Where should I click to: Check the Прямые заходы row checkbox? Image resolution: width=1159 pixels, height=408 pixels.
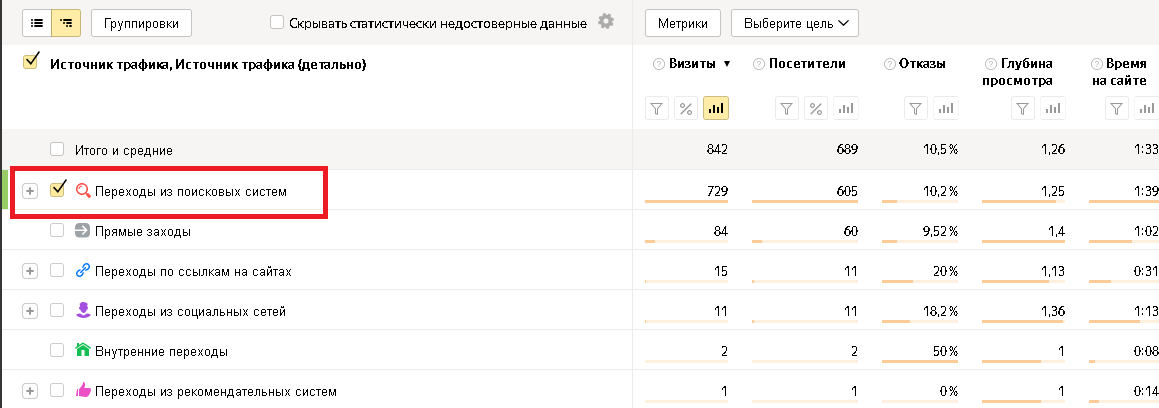click(x=57, y=231)
